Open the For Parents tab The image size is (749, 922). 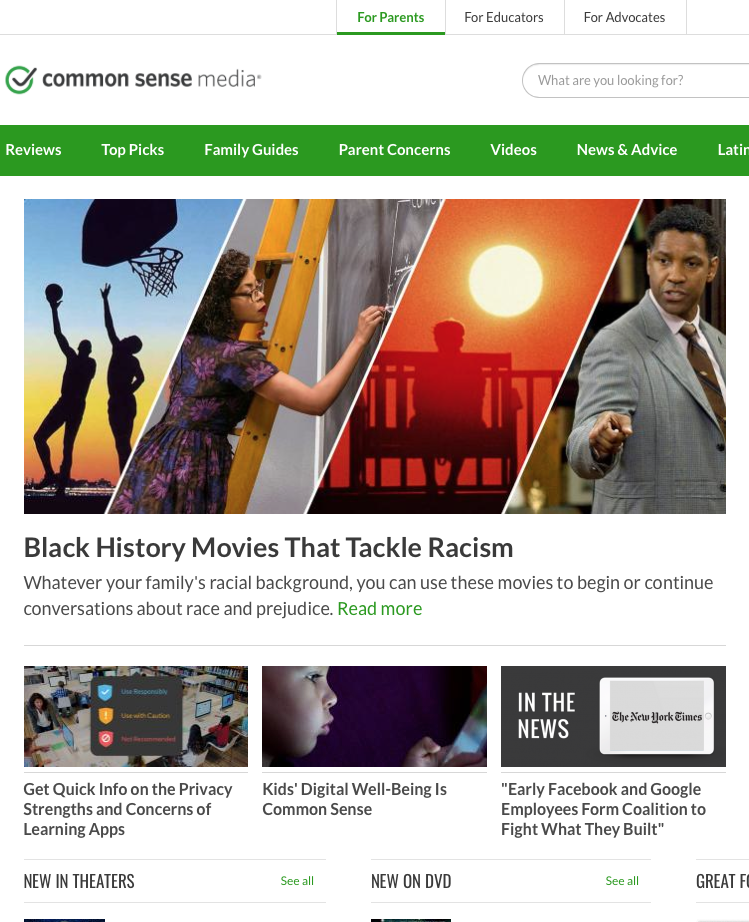coord(390,17)
